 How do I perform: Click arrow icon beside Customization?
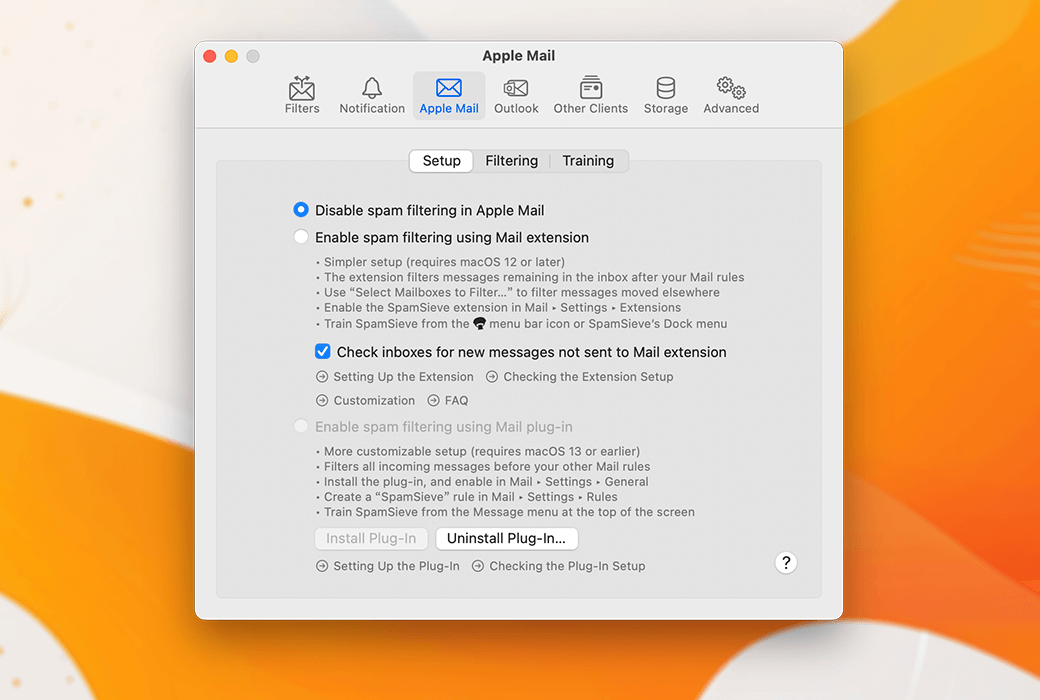322,401
